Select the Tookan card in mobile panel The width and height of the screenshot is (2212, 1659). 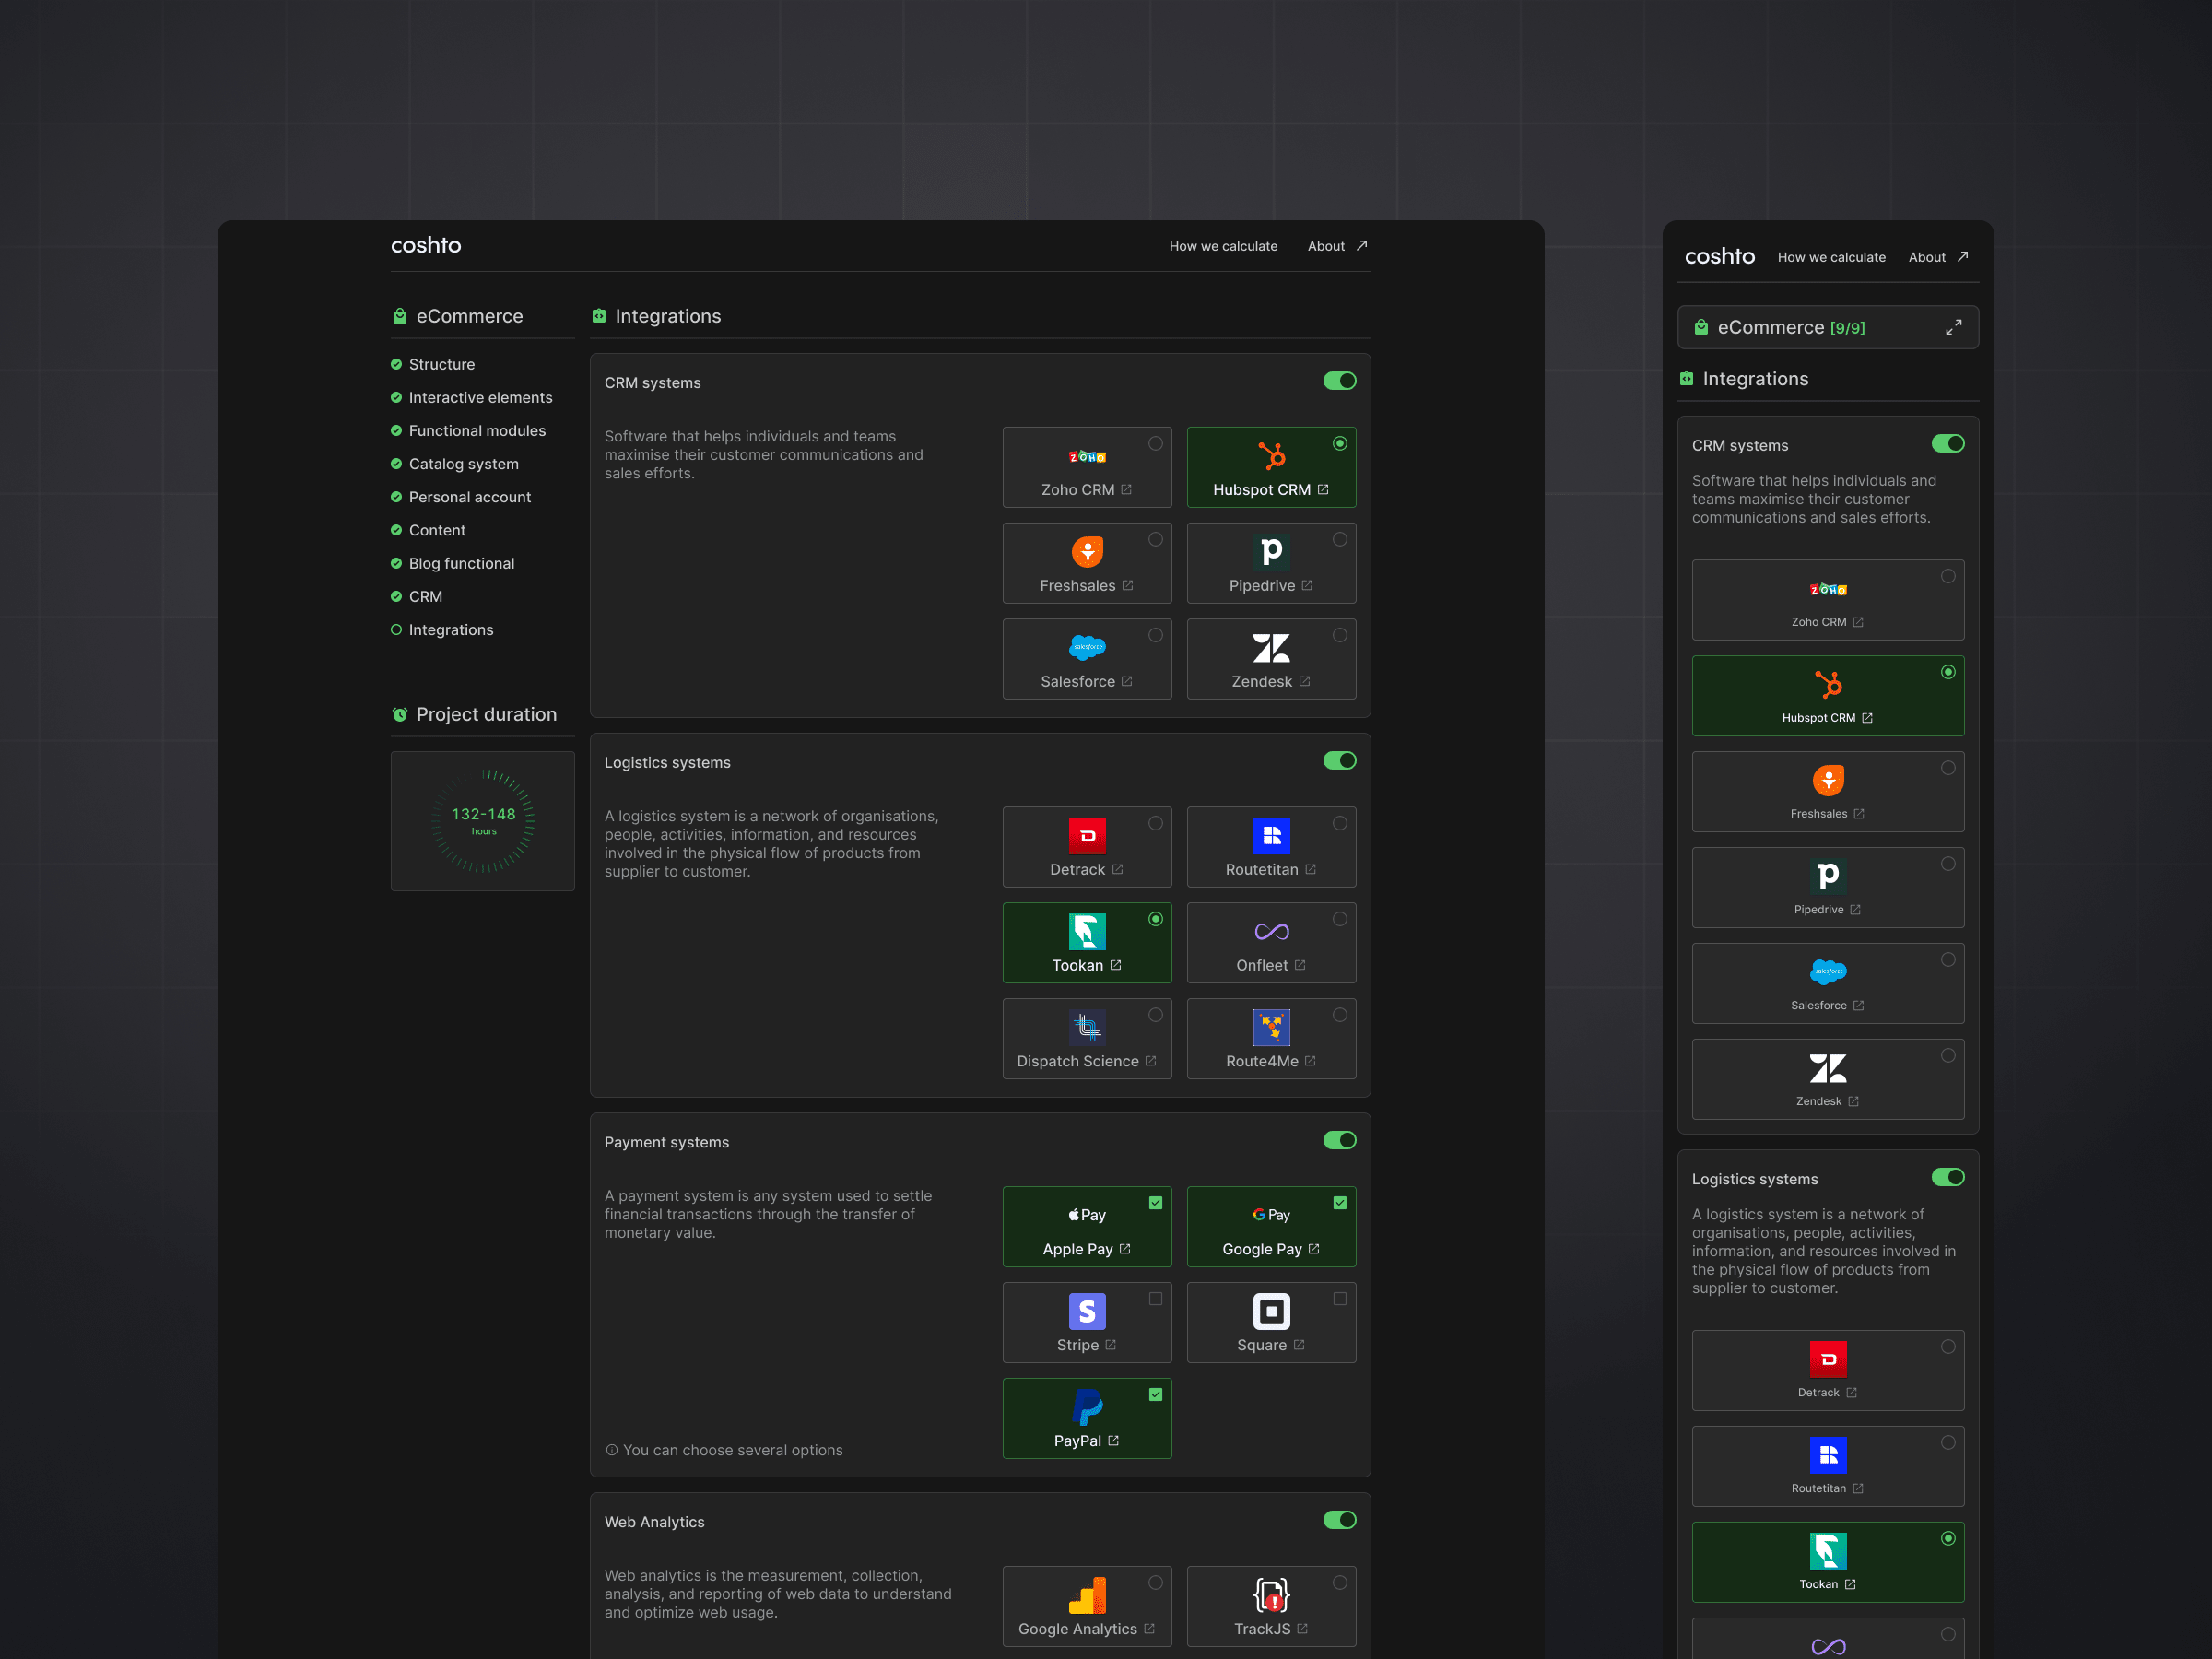click(1828, 1562)
